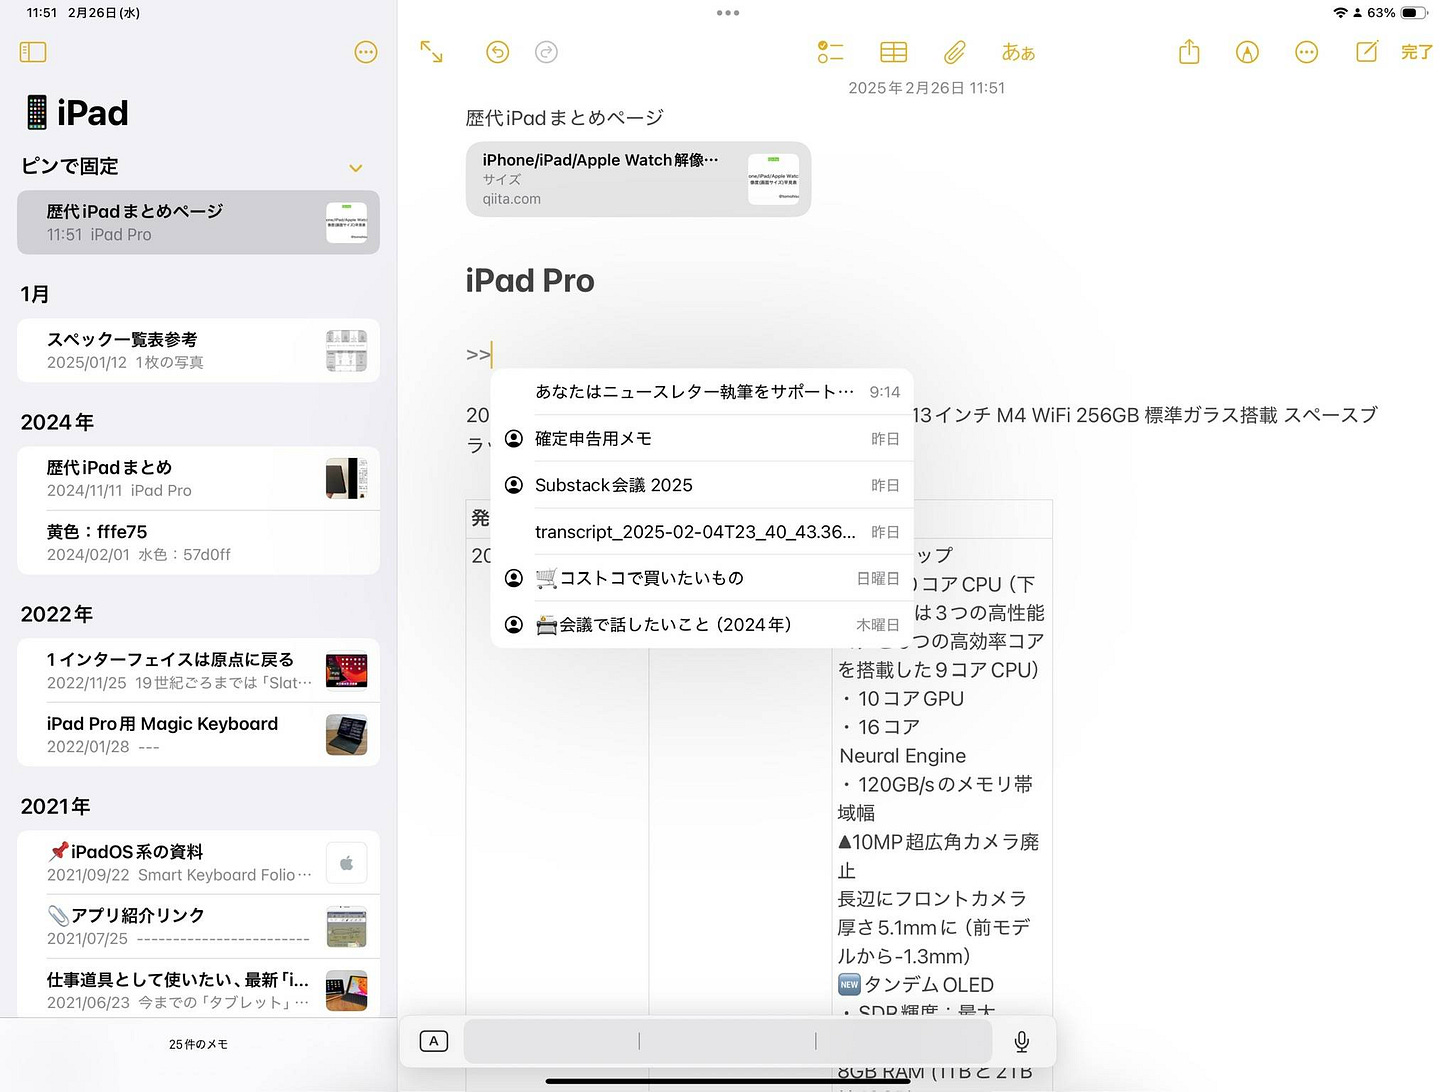Compose a new note
This screenshot has height=1092, width=1456.
pyautogui.click(x=1366, y=52)
